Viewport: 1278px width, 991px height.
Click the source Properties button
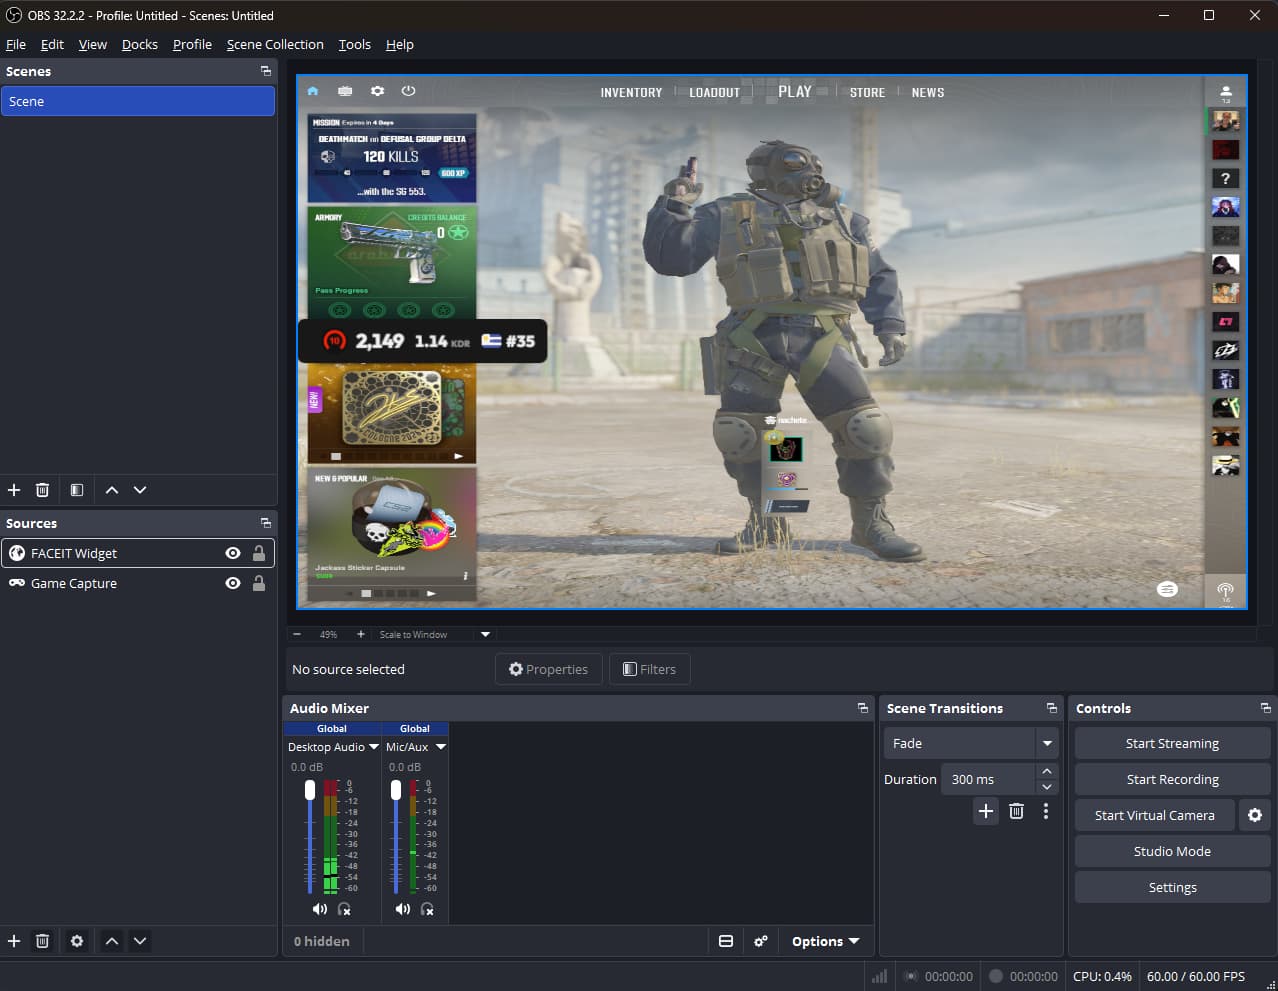(548, 669)
